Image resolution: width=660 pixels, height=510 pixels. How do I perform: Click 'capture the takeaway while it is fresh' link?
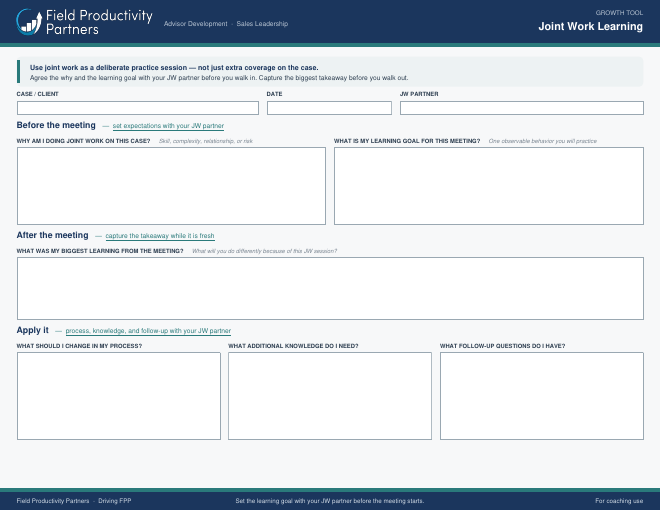pyautogui.click(x=160, y=236)
